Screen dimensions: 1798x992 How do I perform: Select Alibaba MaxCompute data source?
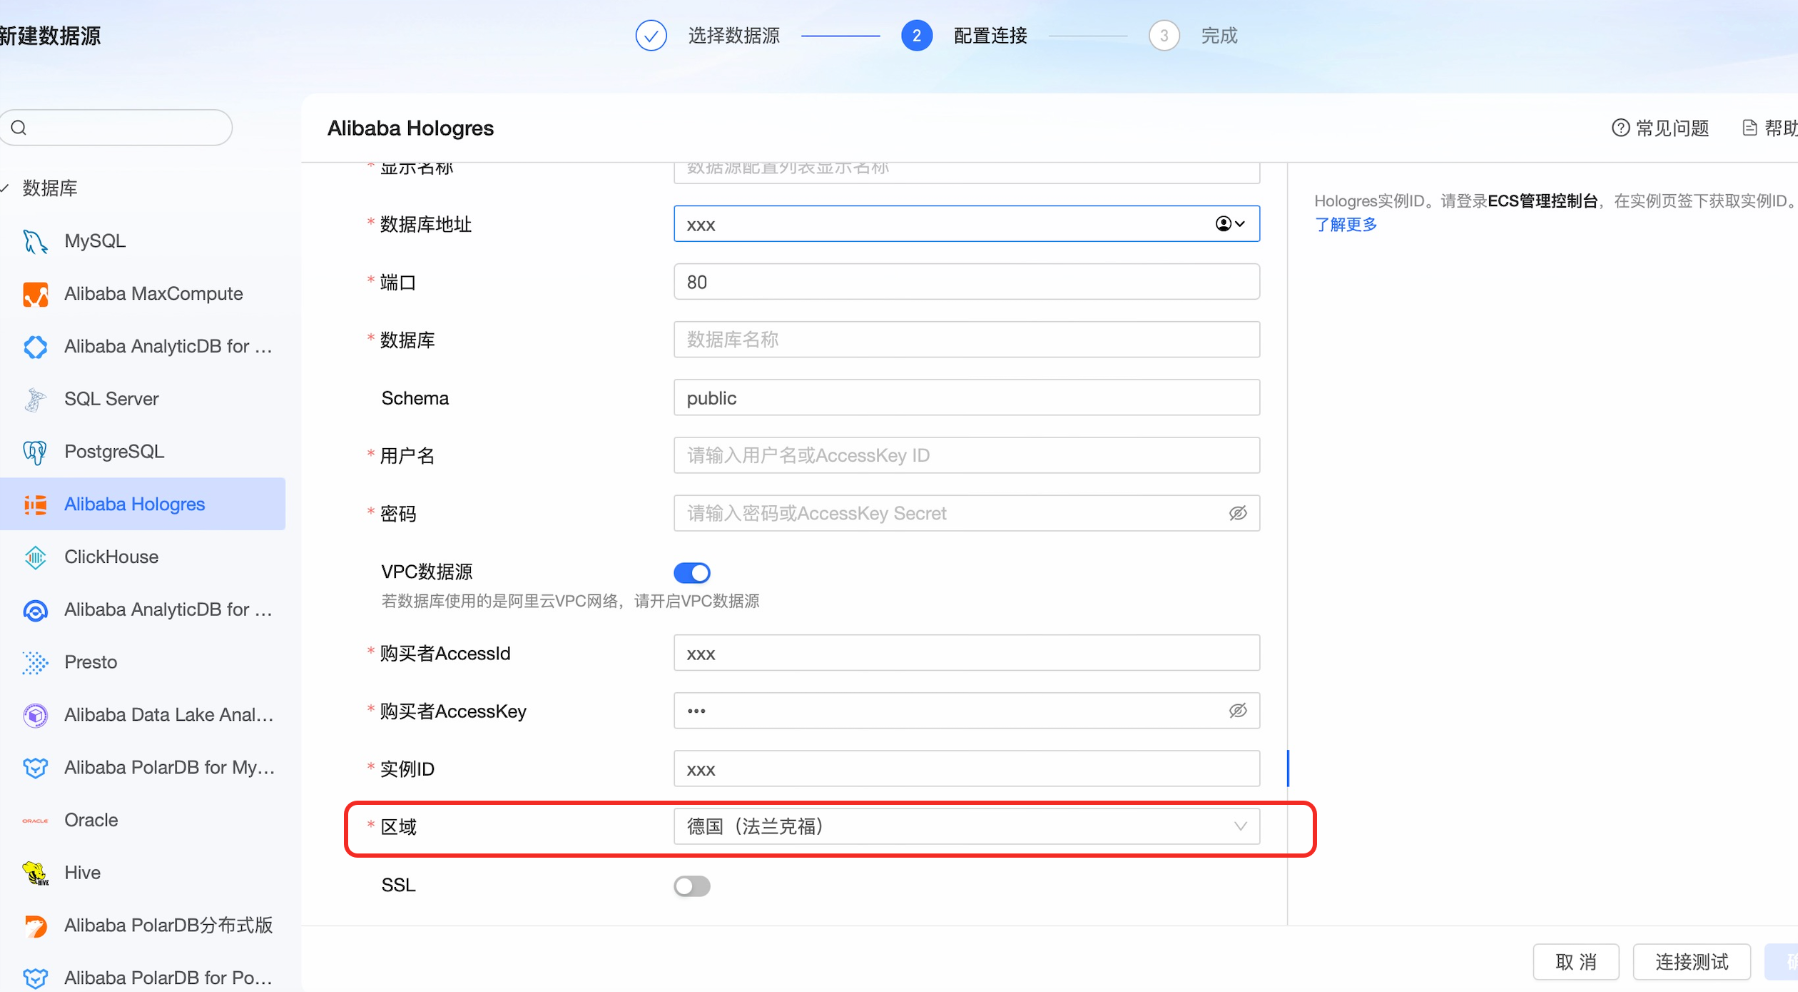[142, 294]
